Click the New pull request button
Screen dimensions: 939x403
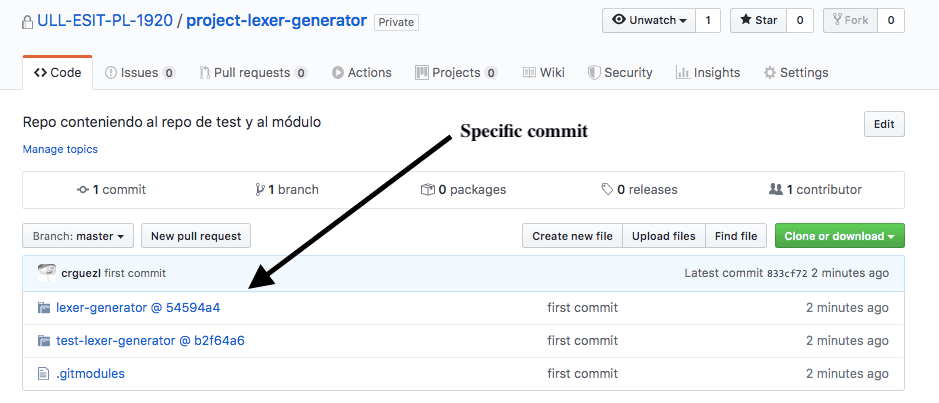[195, 236]
